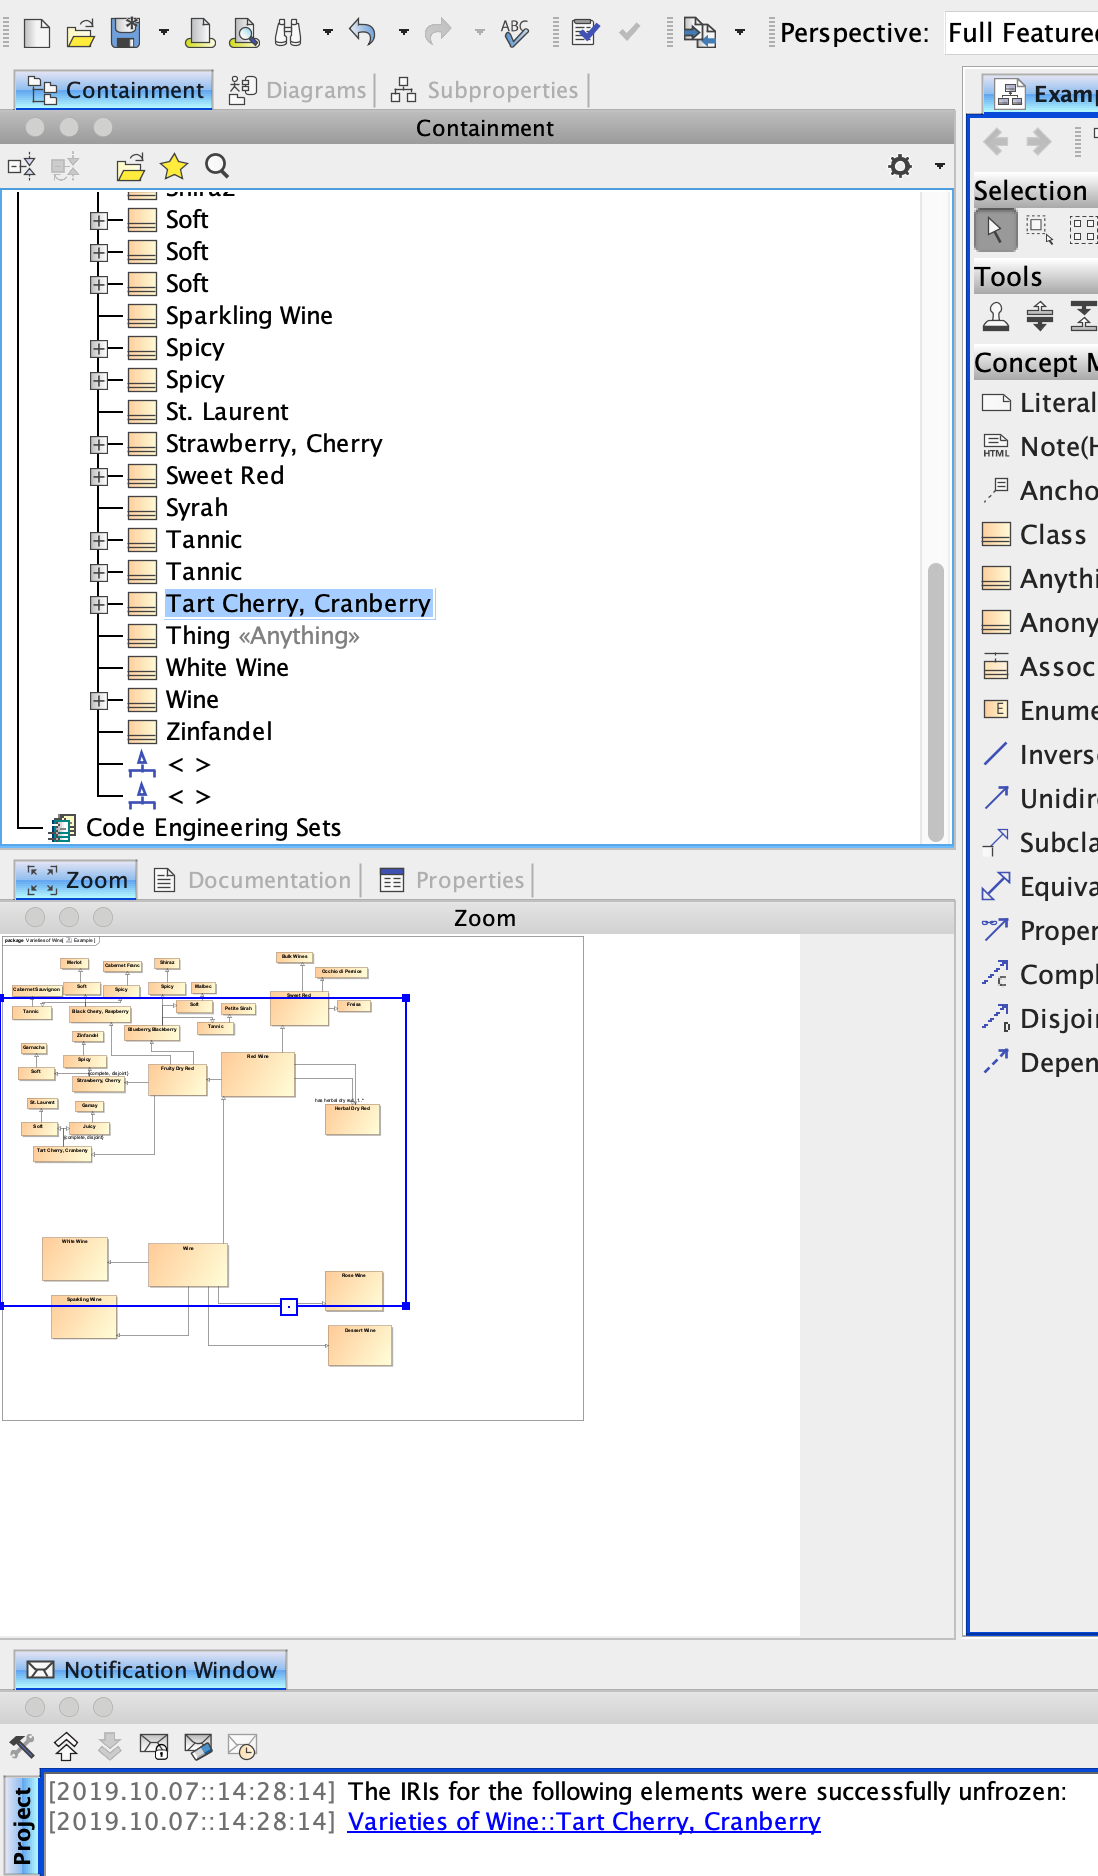The height and width of the screenshot is (1876, 1098).
Task: Click the clear notifications tools icon
Action: (22, 1747)
